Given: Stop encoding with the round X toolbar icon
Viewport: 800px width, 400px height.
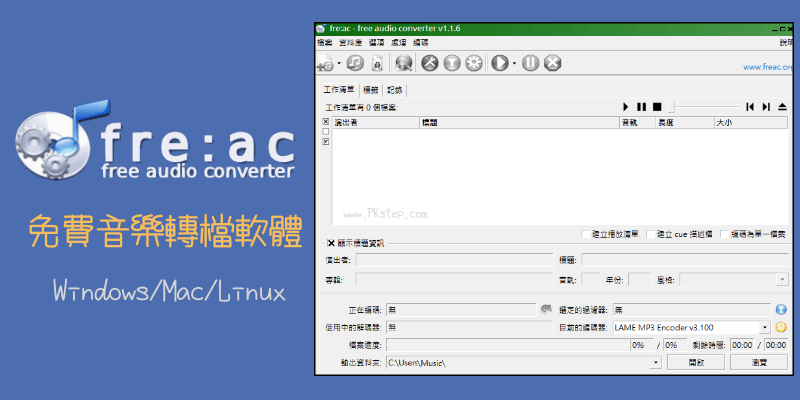Looking at the screenshot, I should [553, 63].
